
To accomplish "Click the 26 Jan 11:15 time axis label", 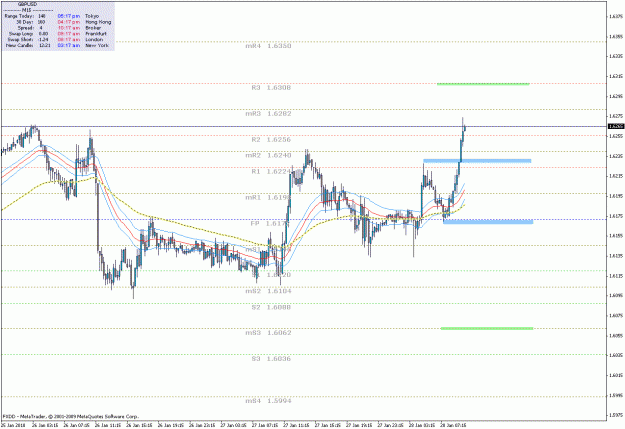I will [x=108, y=425].
